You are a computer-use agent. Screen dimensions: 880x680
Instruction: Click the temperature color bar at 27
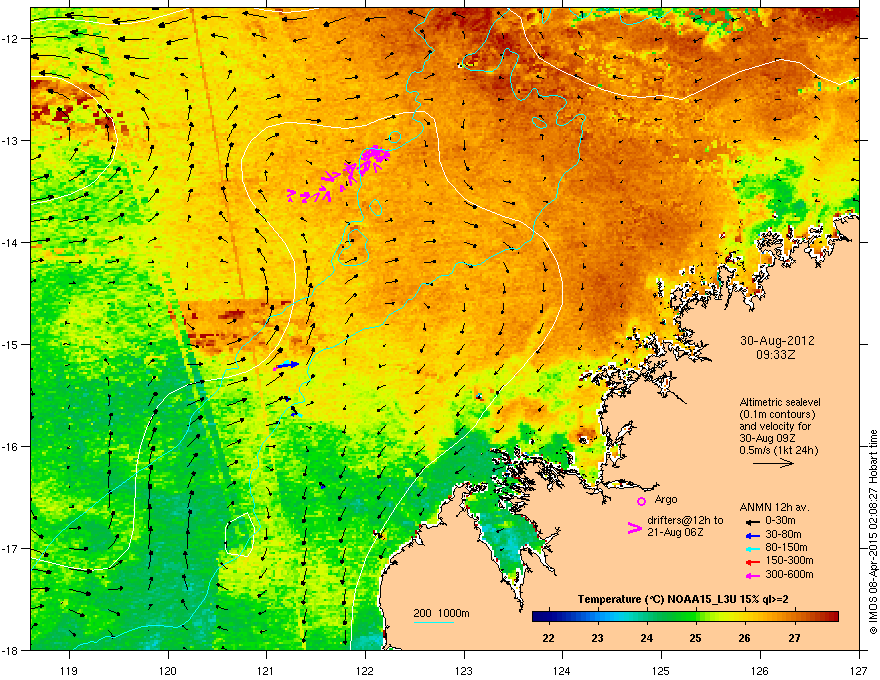[x=794, y=617]
